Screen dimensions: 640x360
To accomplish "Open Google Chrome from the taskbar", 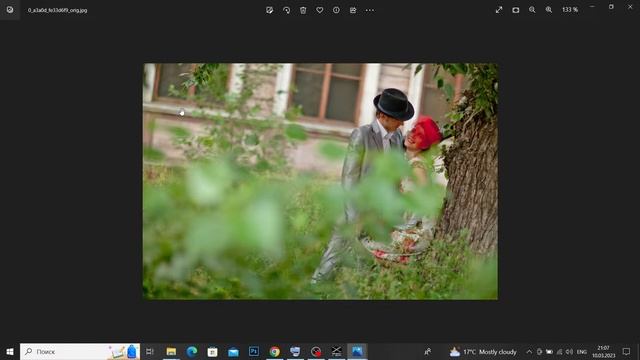I will (275, 351).
